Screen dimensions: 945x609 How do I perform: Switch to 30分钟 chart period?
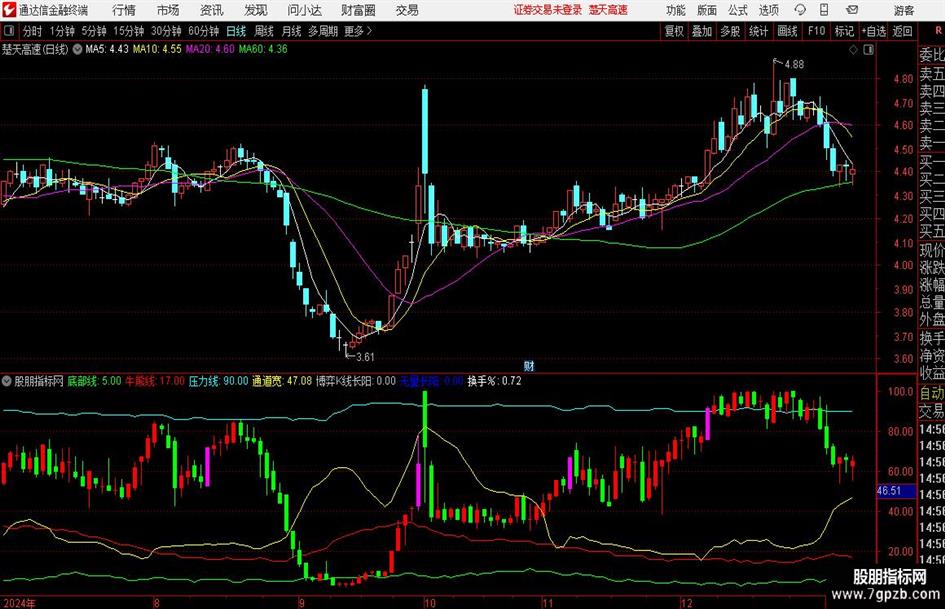(166, 31)
